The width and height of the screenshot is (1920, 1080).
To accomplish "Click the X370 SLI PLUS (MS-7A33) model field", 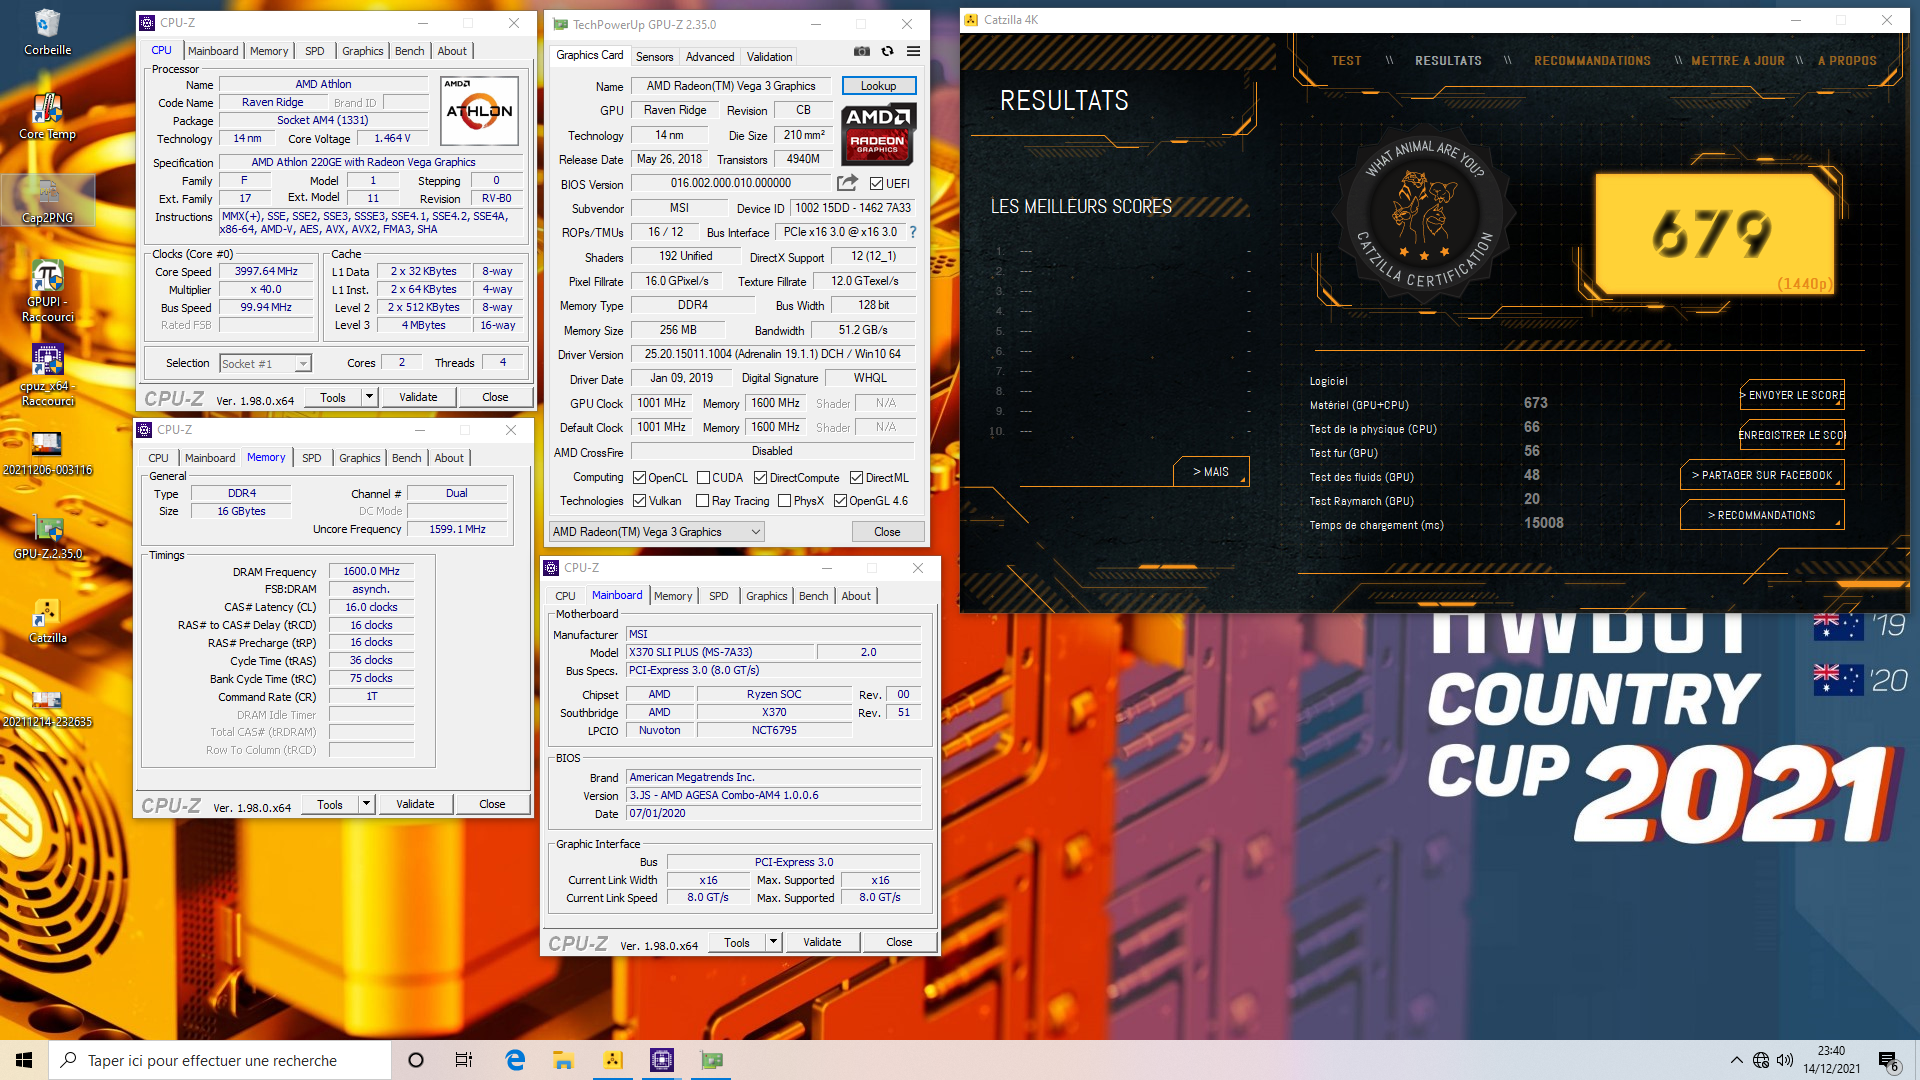I will tap(721, 652).
